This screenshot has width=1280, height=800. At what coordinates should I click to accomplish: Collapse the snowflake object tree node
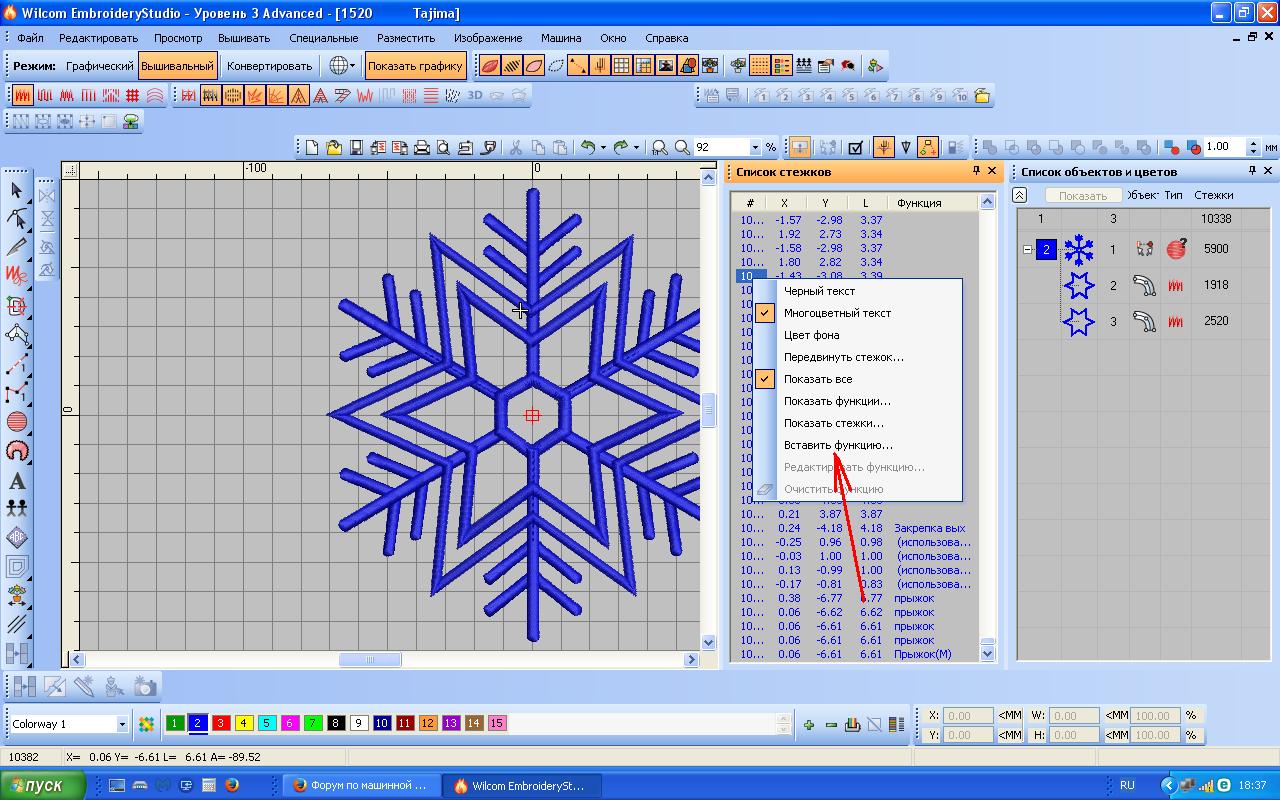1027,249
